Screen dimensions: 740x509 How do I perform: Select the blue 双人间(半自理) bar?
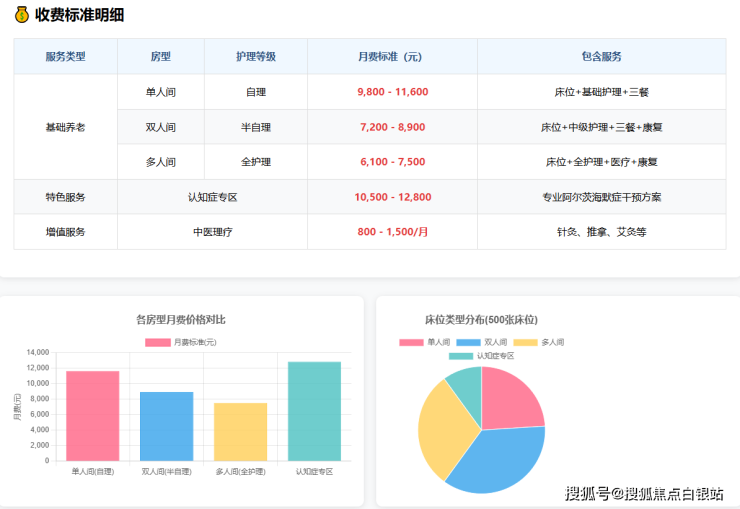coord(166,426)
